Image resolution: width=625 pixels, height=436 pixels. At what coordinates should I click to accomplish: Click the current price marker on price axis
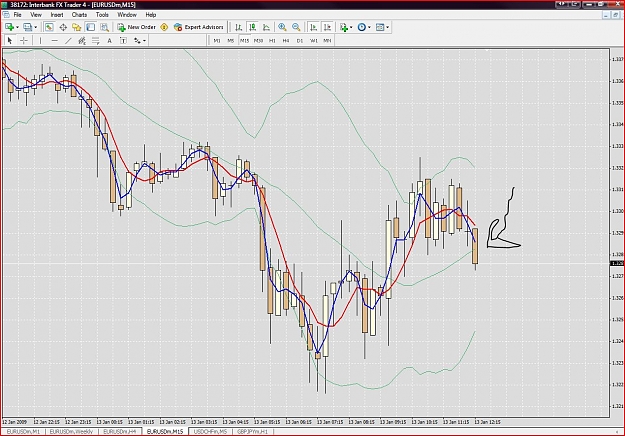(x=617, y=263)
